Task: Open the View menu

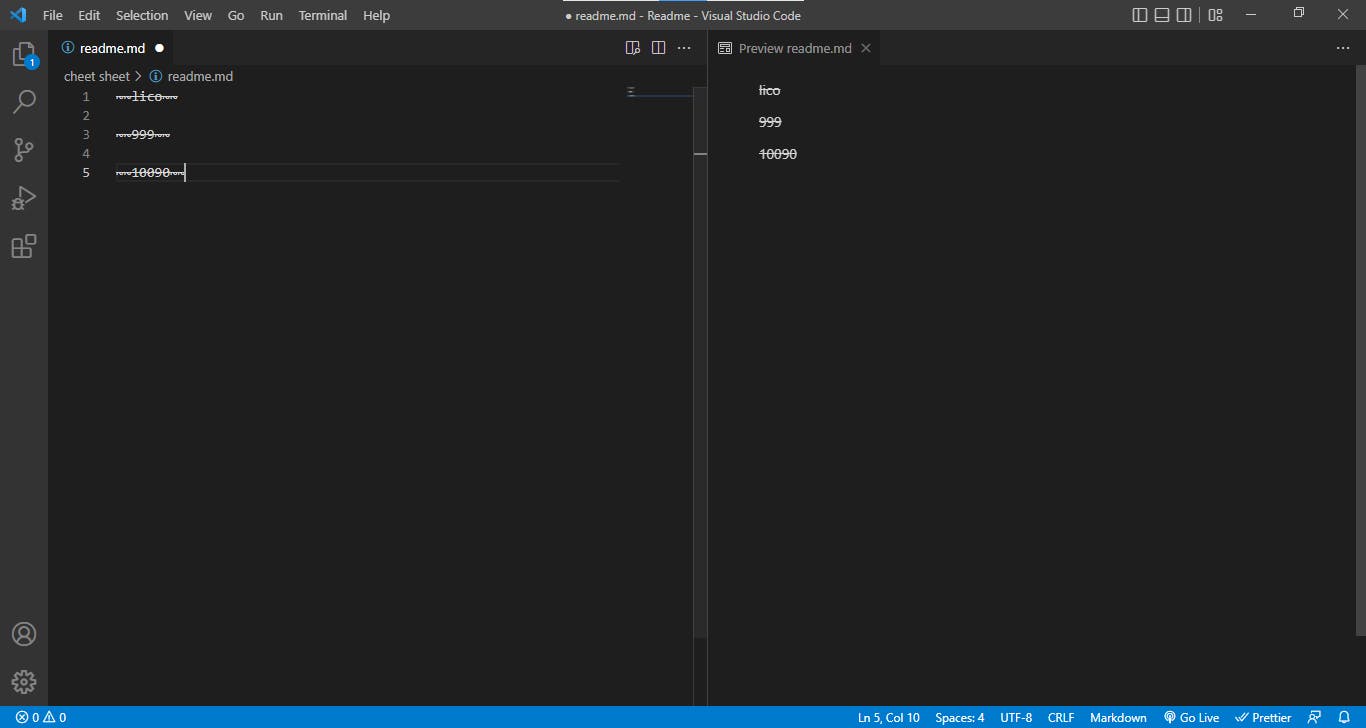Action: click(198, 15)
